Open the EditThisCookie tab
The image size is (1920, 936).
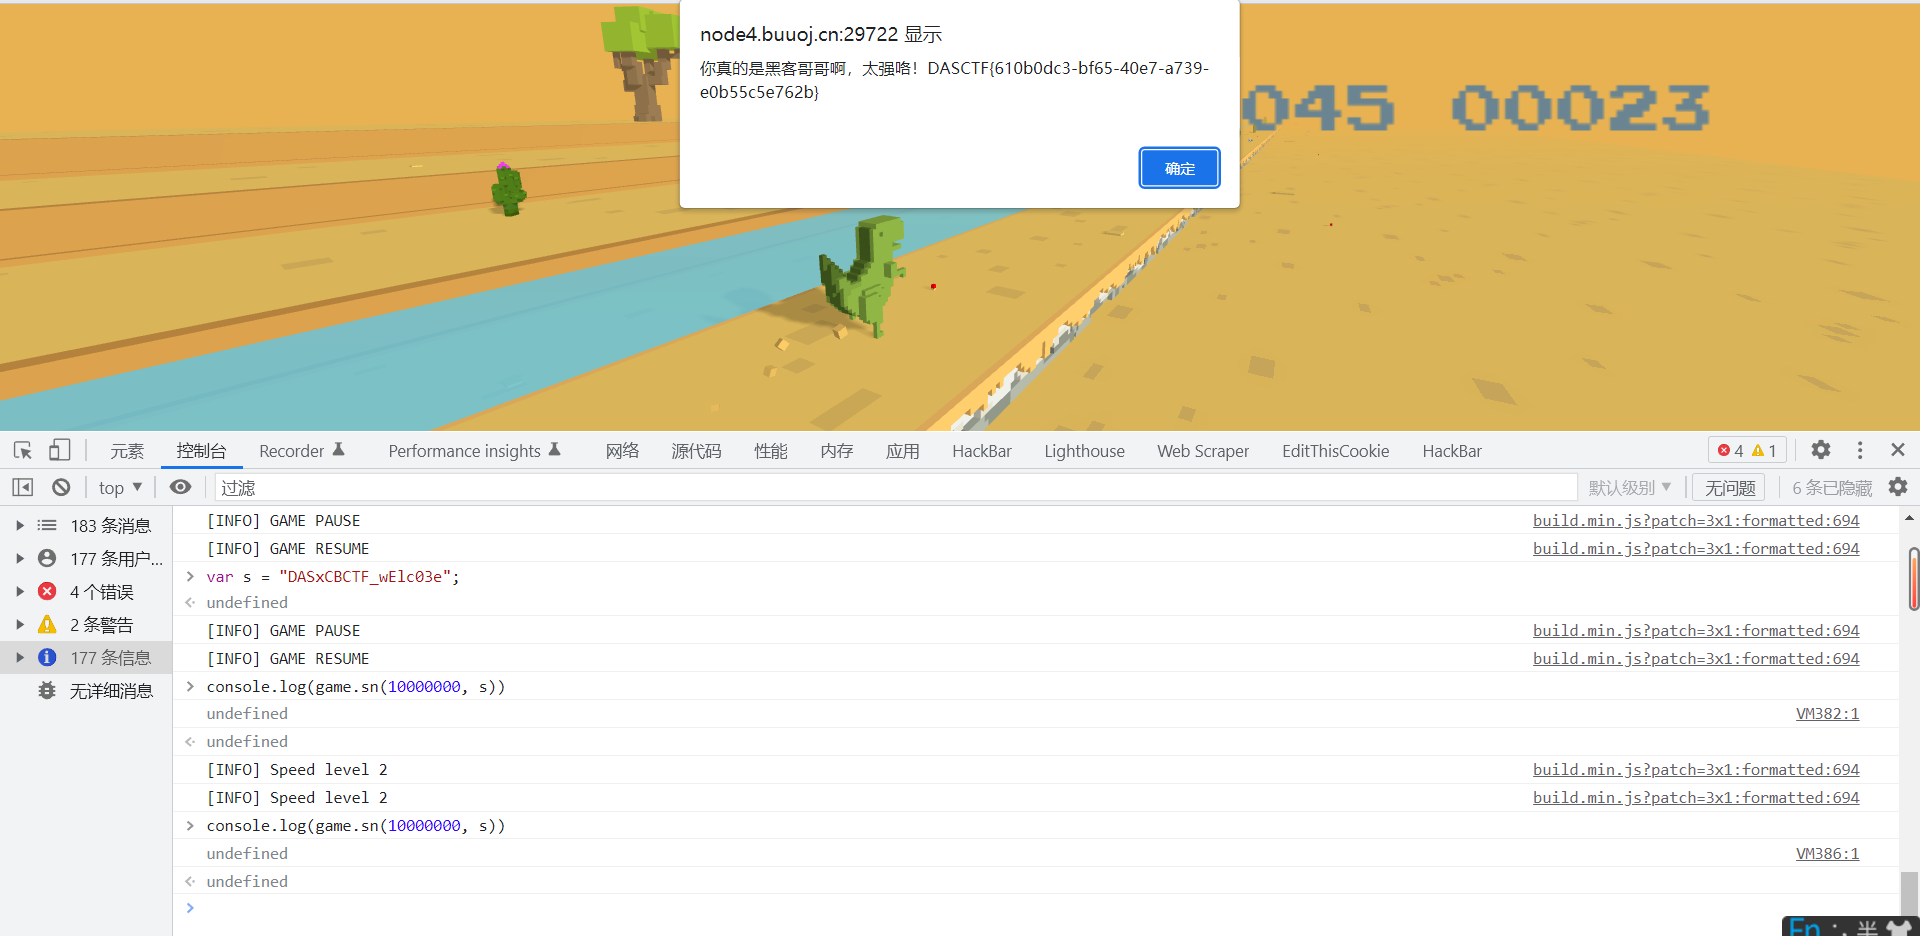tap(1336, 451)
